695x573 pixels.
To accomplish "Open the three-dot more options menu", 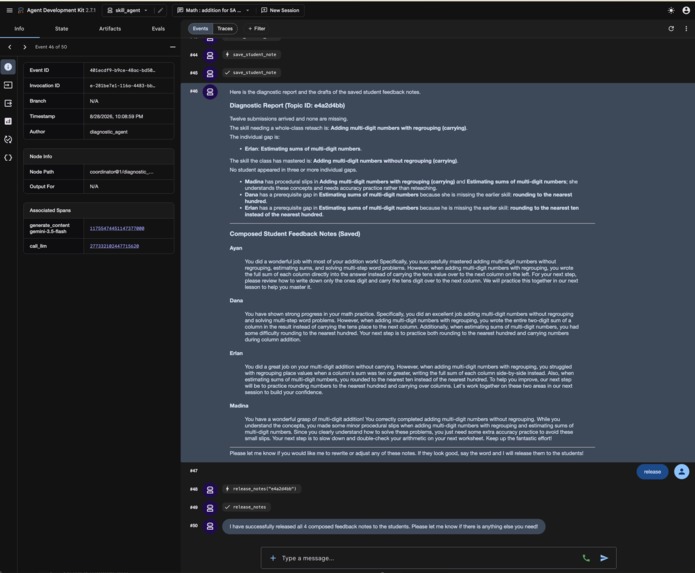I will (686, 28).
